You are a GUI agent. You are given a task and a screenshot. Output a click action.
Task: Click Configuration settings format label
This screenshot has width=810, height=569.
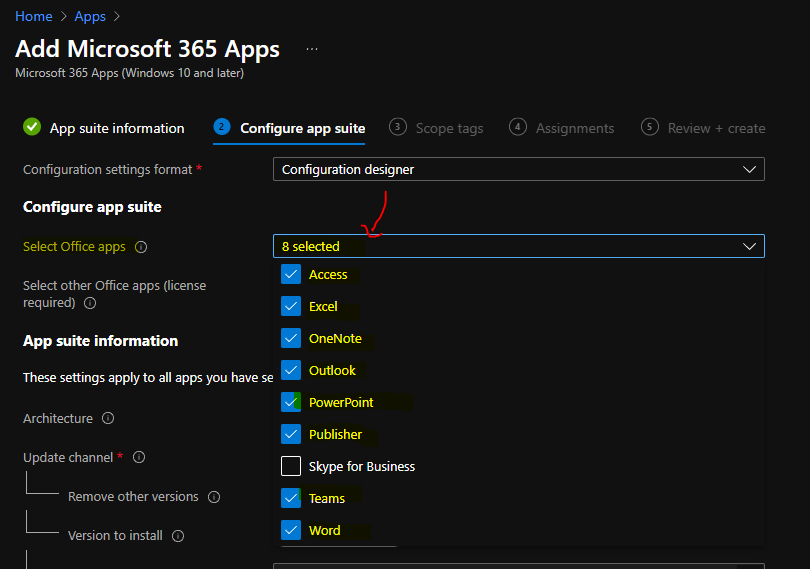coord(107,170)
